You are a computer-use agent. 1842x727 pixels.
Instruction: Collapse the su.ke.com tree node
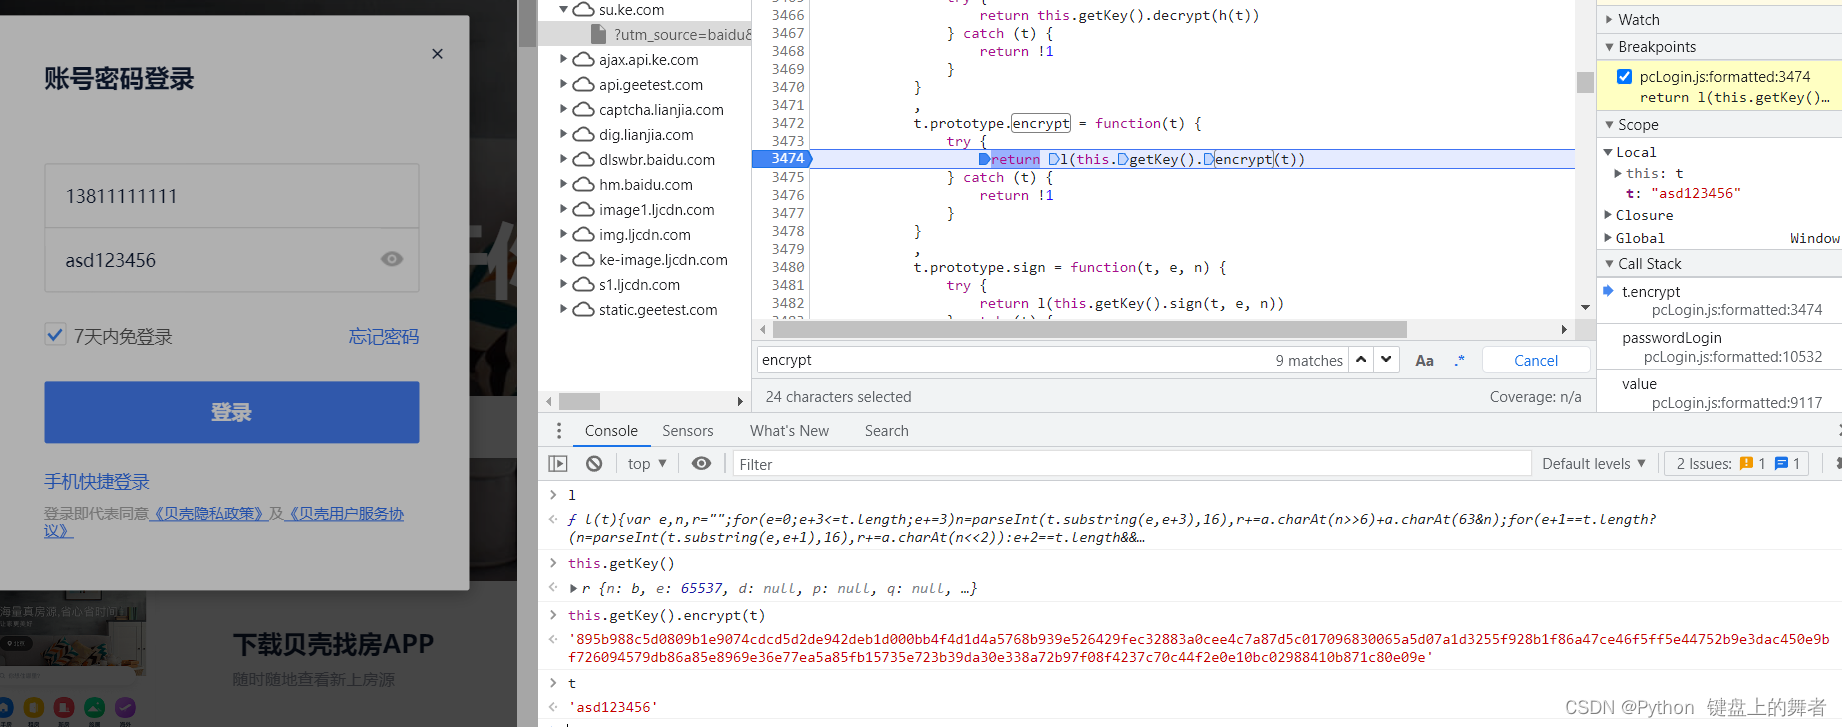coord(564,10)
